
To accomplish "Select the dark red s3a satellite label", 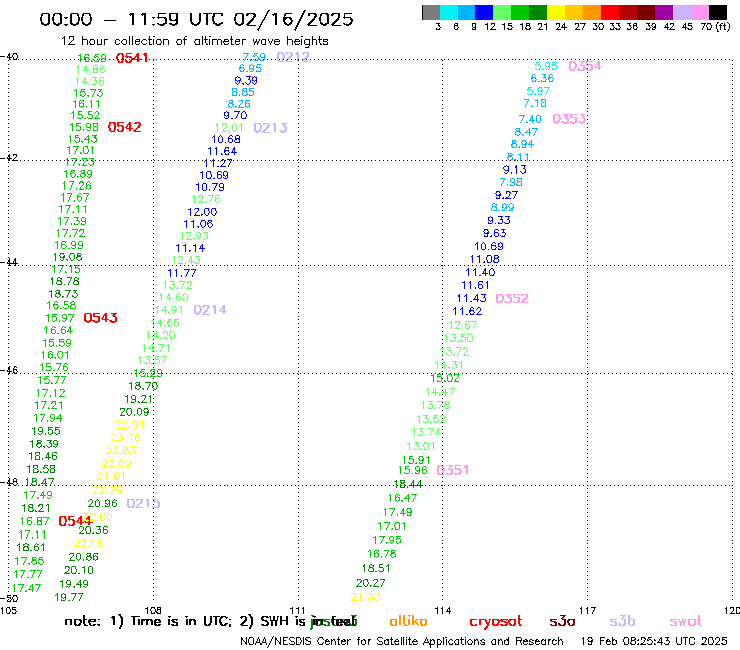I will [x=562, y=621].
